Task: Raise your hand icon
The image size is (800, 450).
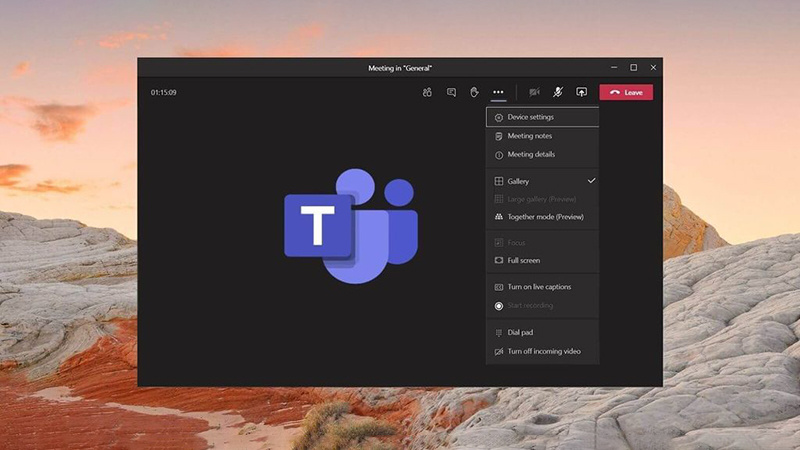Action: click(474, 92)
